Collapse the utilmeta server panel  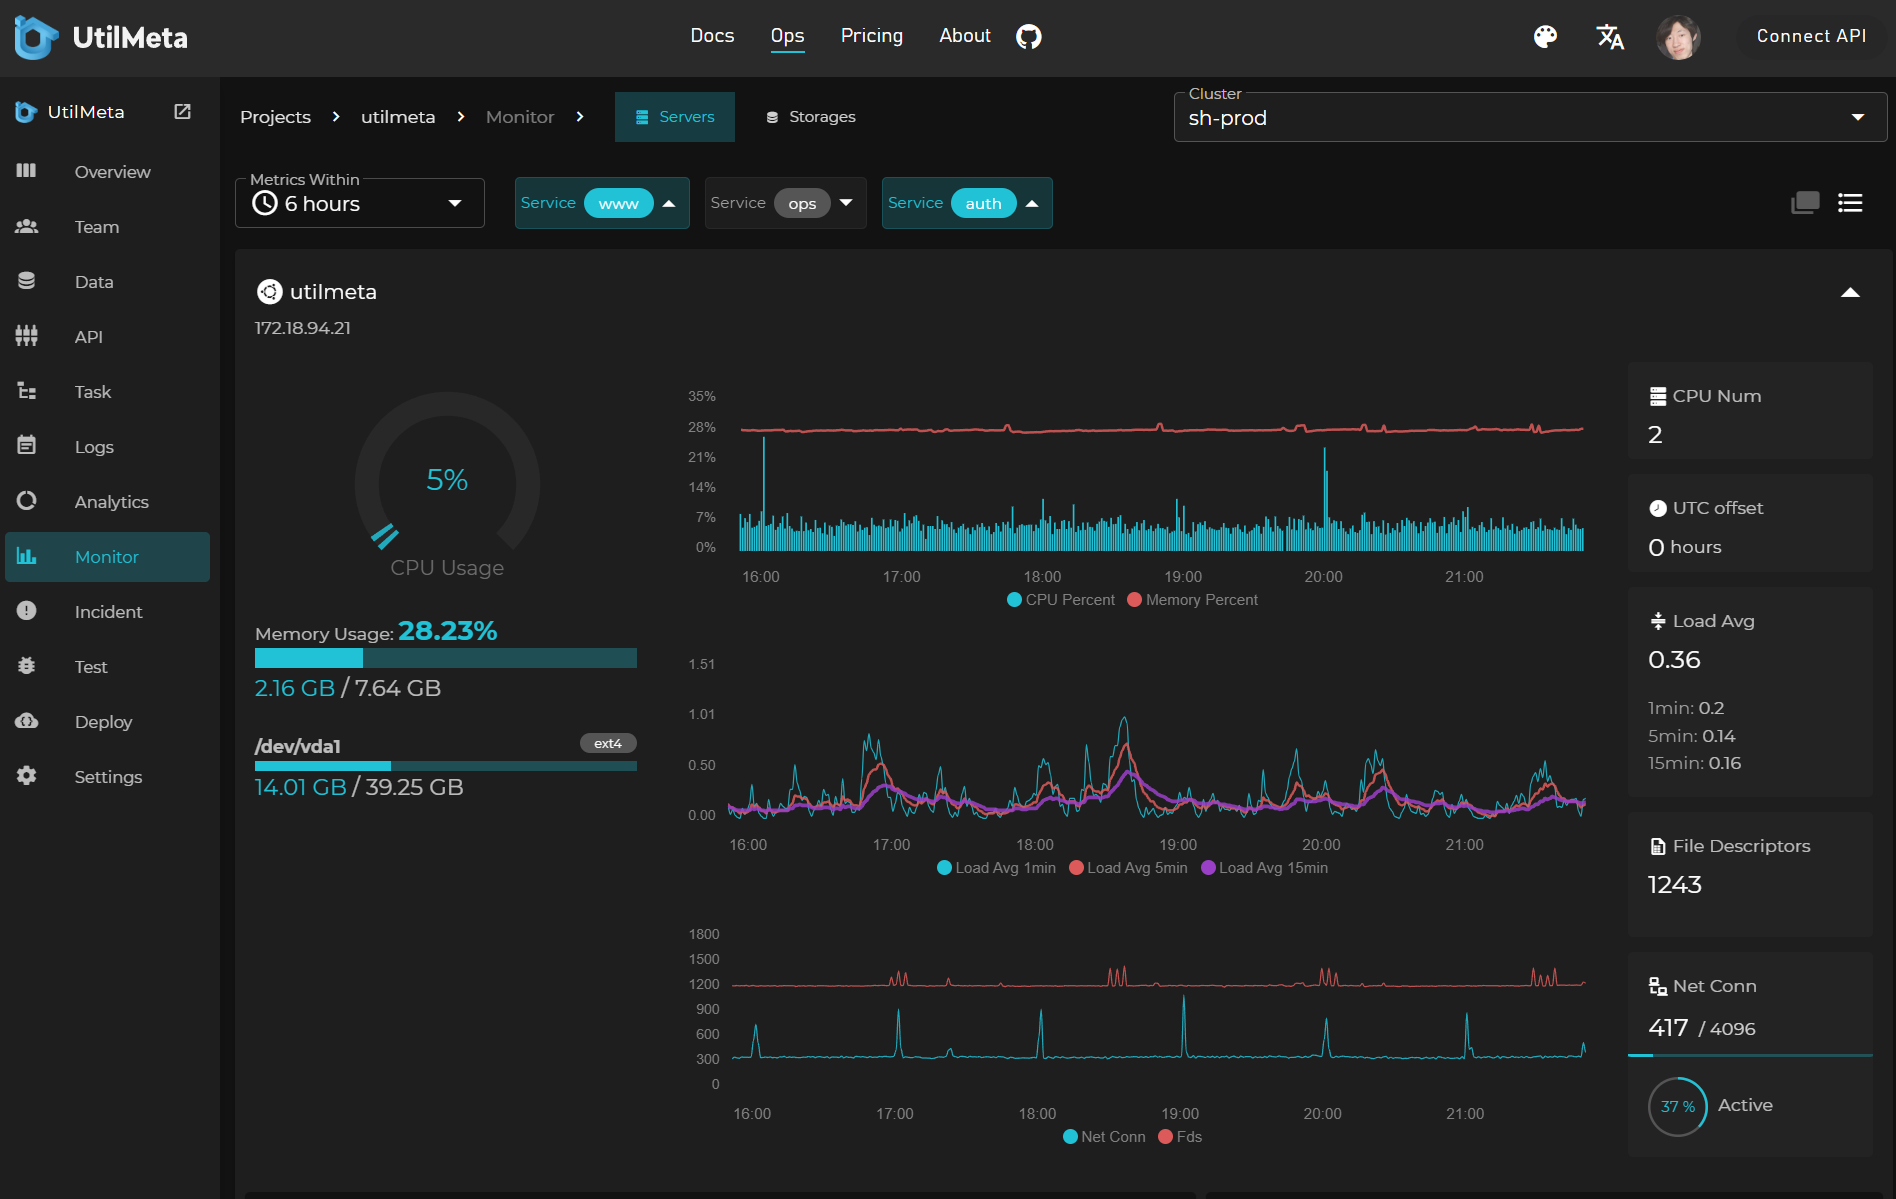point(1850,293)
